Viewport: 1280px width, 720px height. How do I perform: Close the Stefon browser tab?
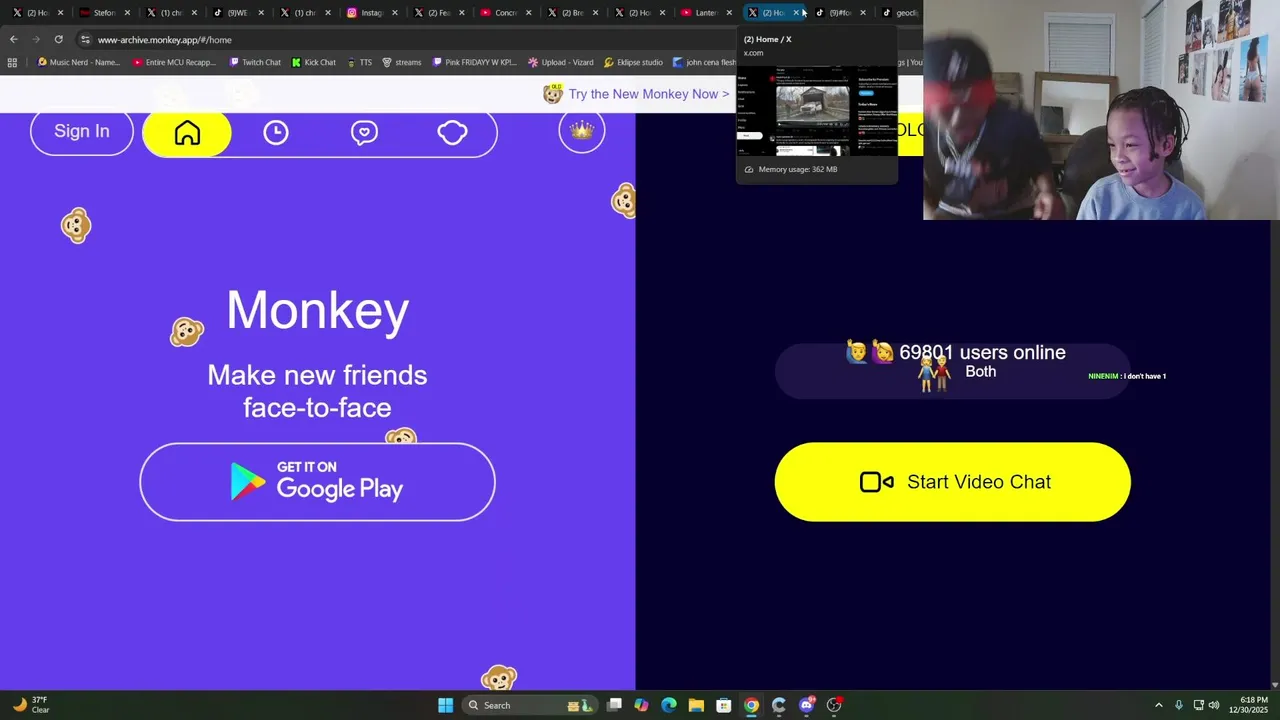[x=127, y=13]
